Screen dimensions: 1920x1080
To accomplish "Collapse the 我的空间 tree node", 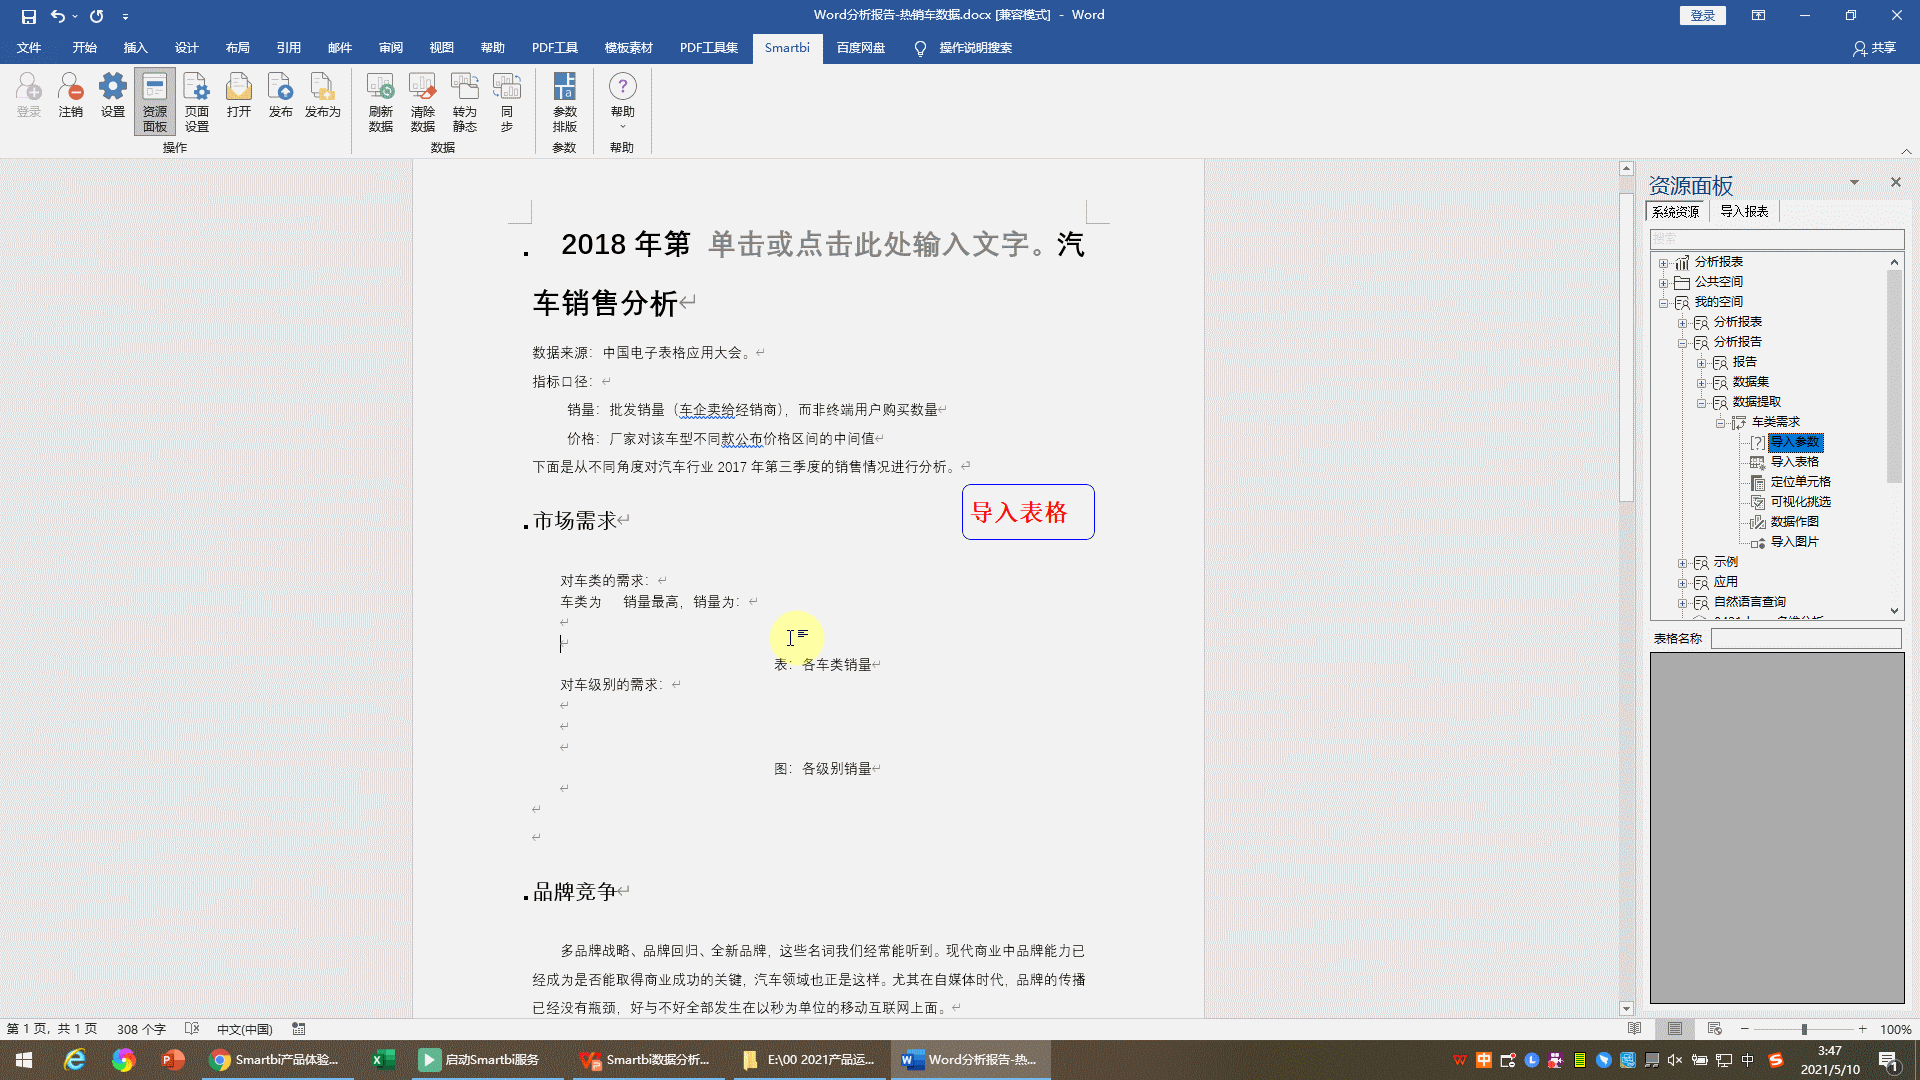I will click(x=1663, y=303).
